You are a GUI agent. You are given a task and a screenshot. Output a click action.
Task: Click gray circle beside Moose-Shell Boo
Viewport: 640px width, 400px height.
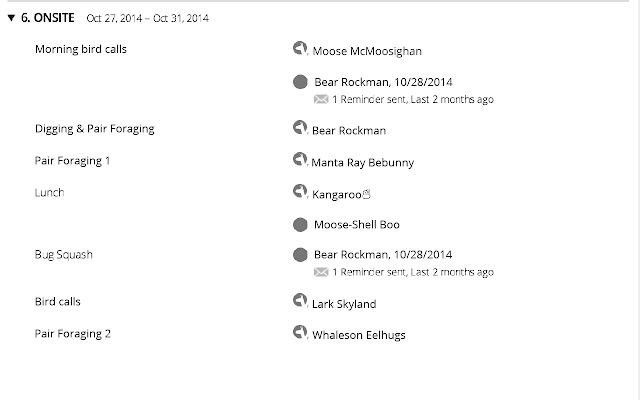(x=300, y=224)
